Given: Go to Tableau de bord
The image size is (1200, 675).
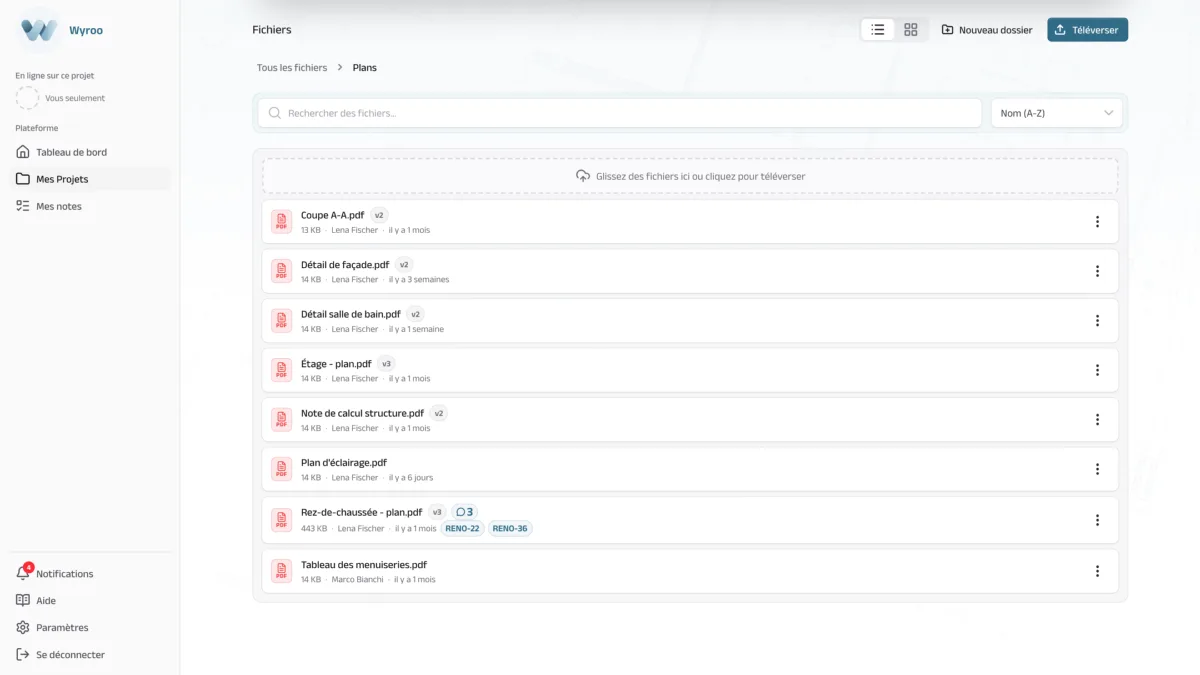Looking at the screenshot, I should (90, 152).
